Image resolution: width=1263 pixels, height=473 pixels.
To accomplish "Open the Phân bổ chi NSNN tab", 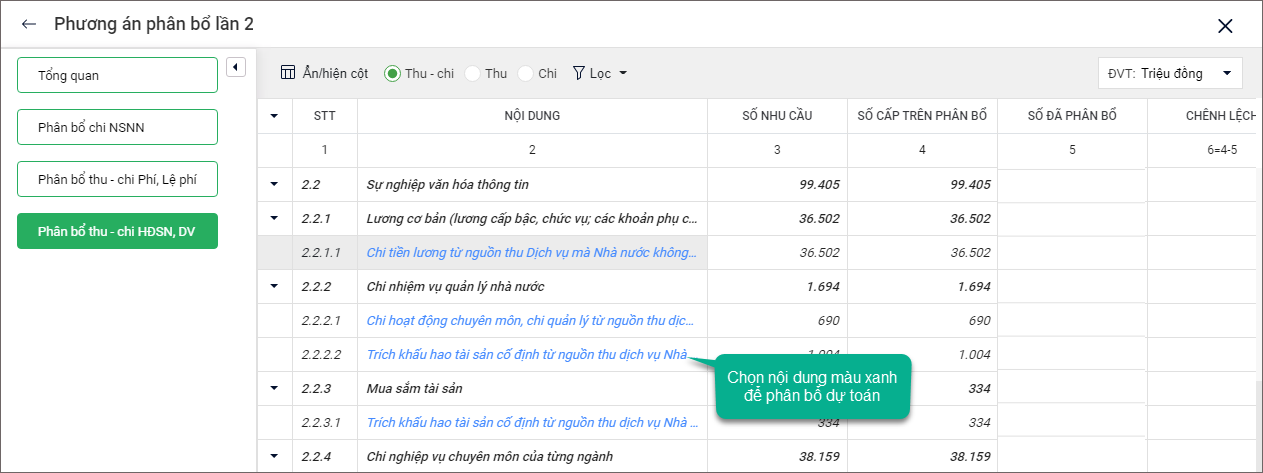I will click(117, 127).
